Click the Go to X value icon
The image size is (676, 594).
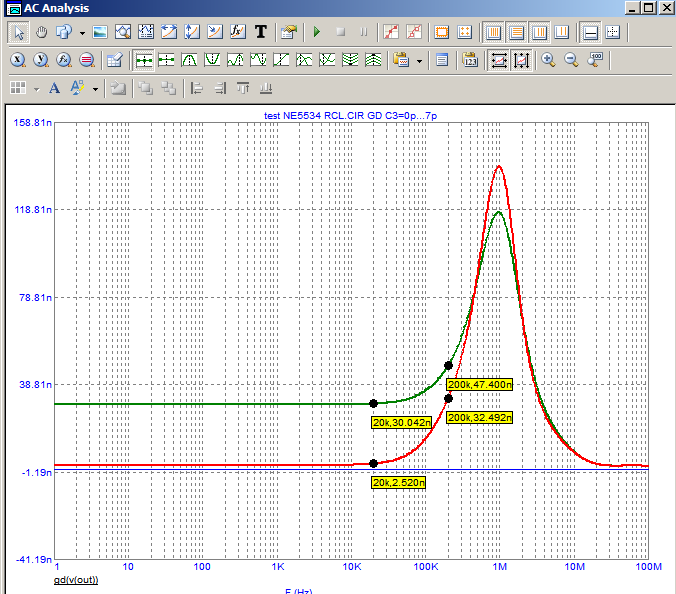tap(18, 60)
